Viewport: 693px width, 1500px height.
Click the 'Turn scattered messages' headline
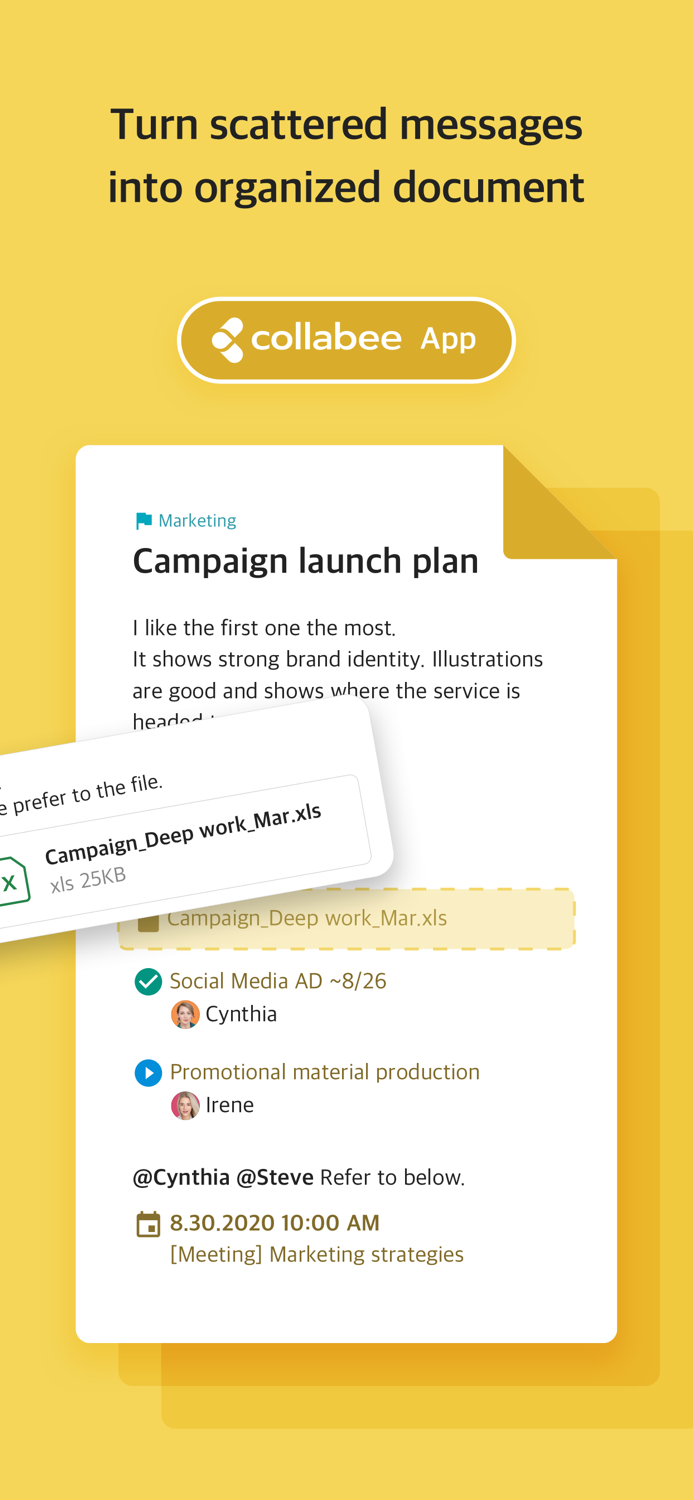346,125
